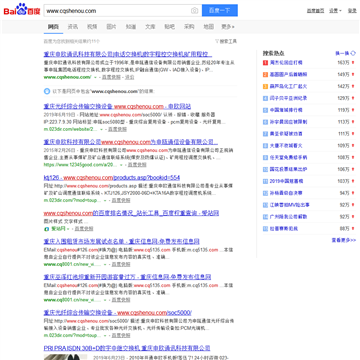Click the 登录 link
This screenshot has height=360, width=360.
point(352,11)
